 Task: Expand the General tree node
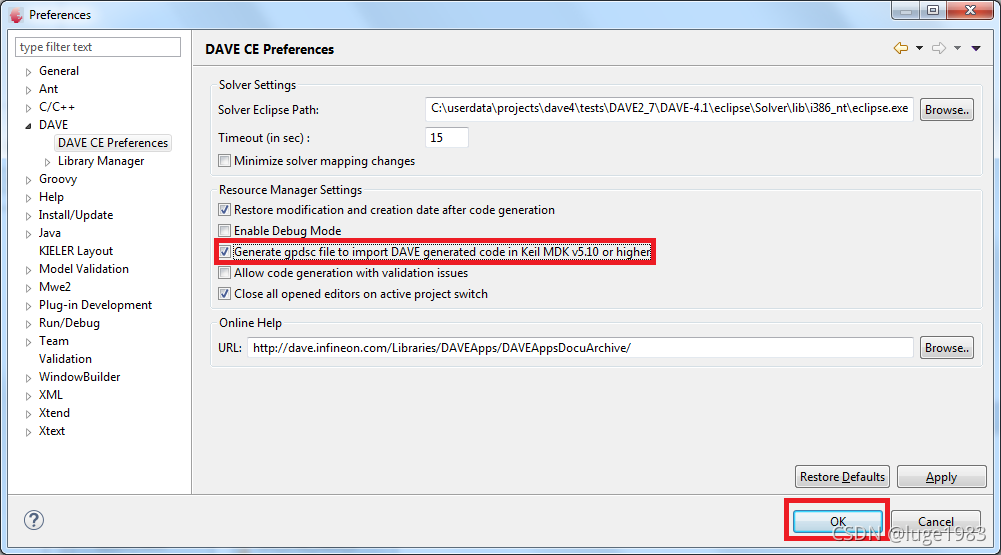(28, 72)
